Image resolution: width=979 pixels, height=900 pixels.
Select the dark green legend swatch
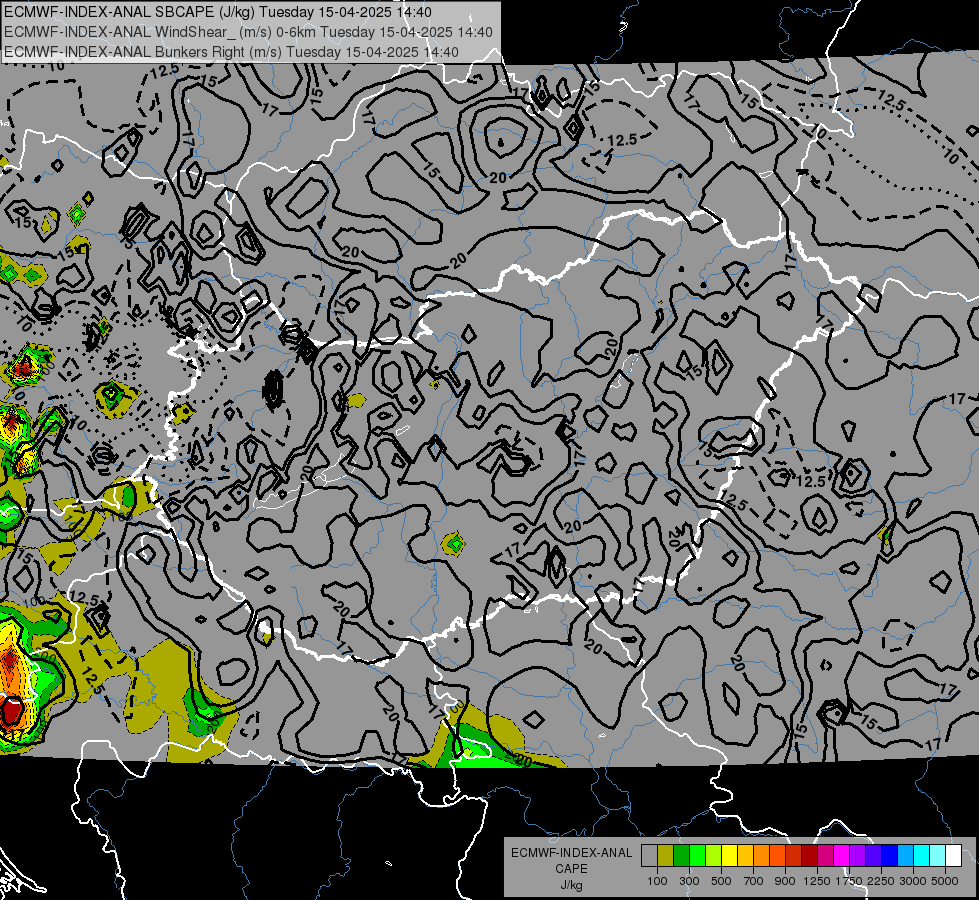681,856
